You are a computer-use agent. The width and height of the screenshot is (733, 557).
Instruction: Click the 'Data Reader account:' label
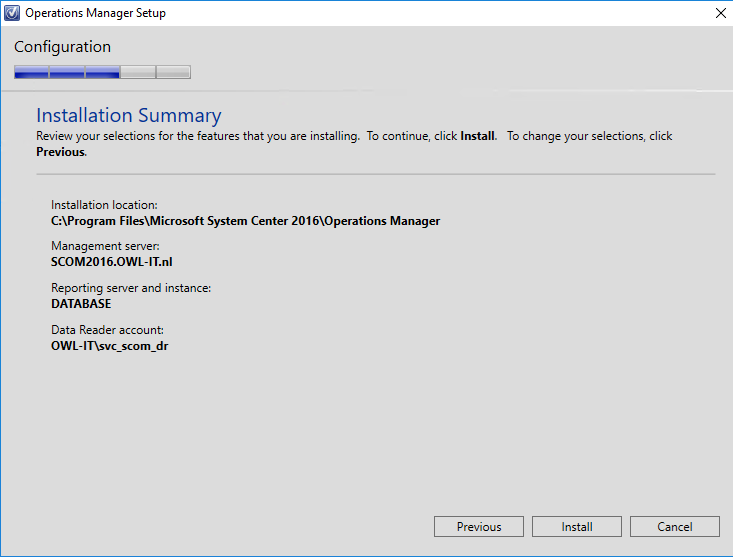(108, 330)
